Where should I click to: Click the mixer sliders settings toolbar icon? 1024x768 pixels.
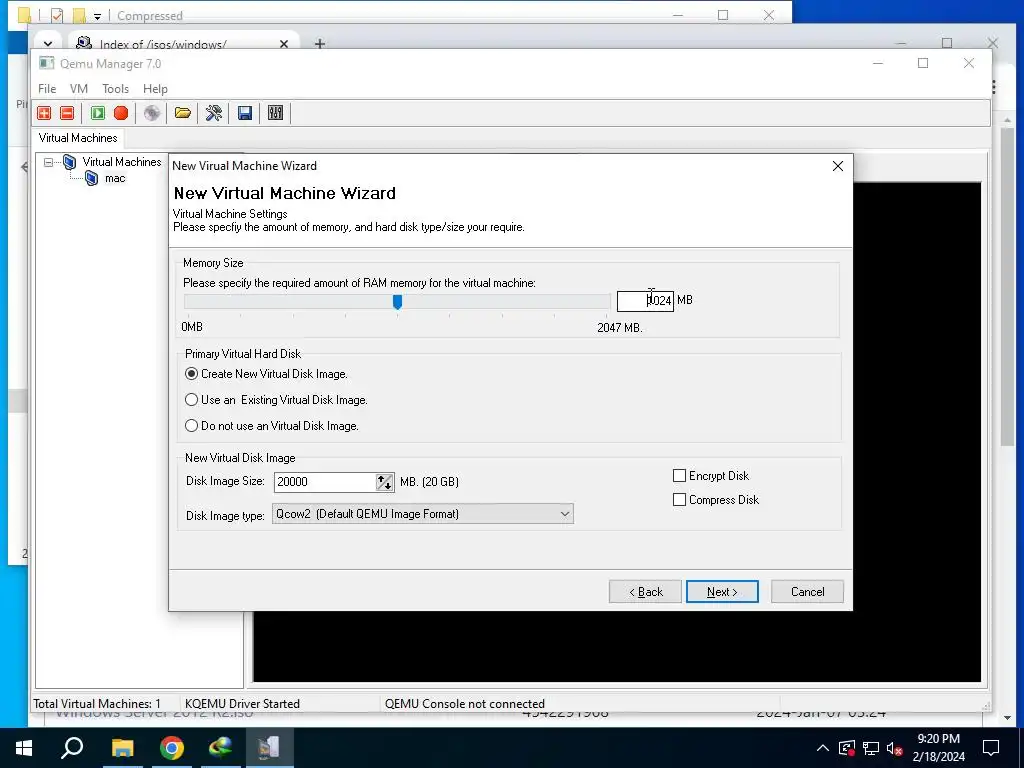coord(276,113)
